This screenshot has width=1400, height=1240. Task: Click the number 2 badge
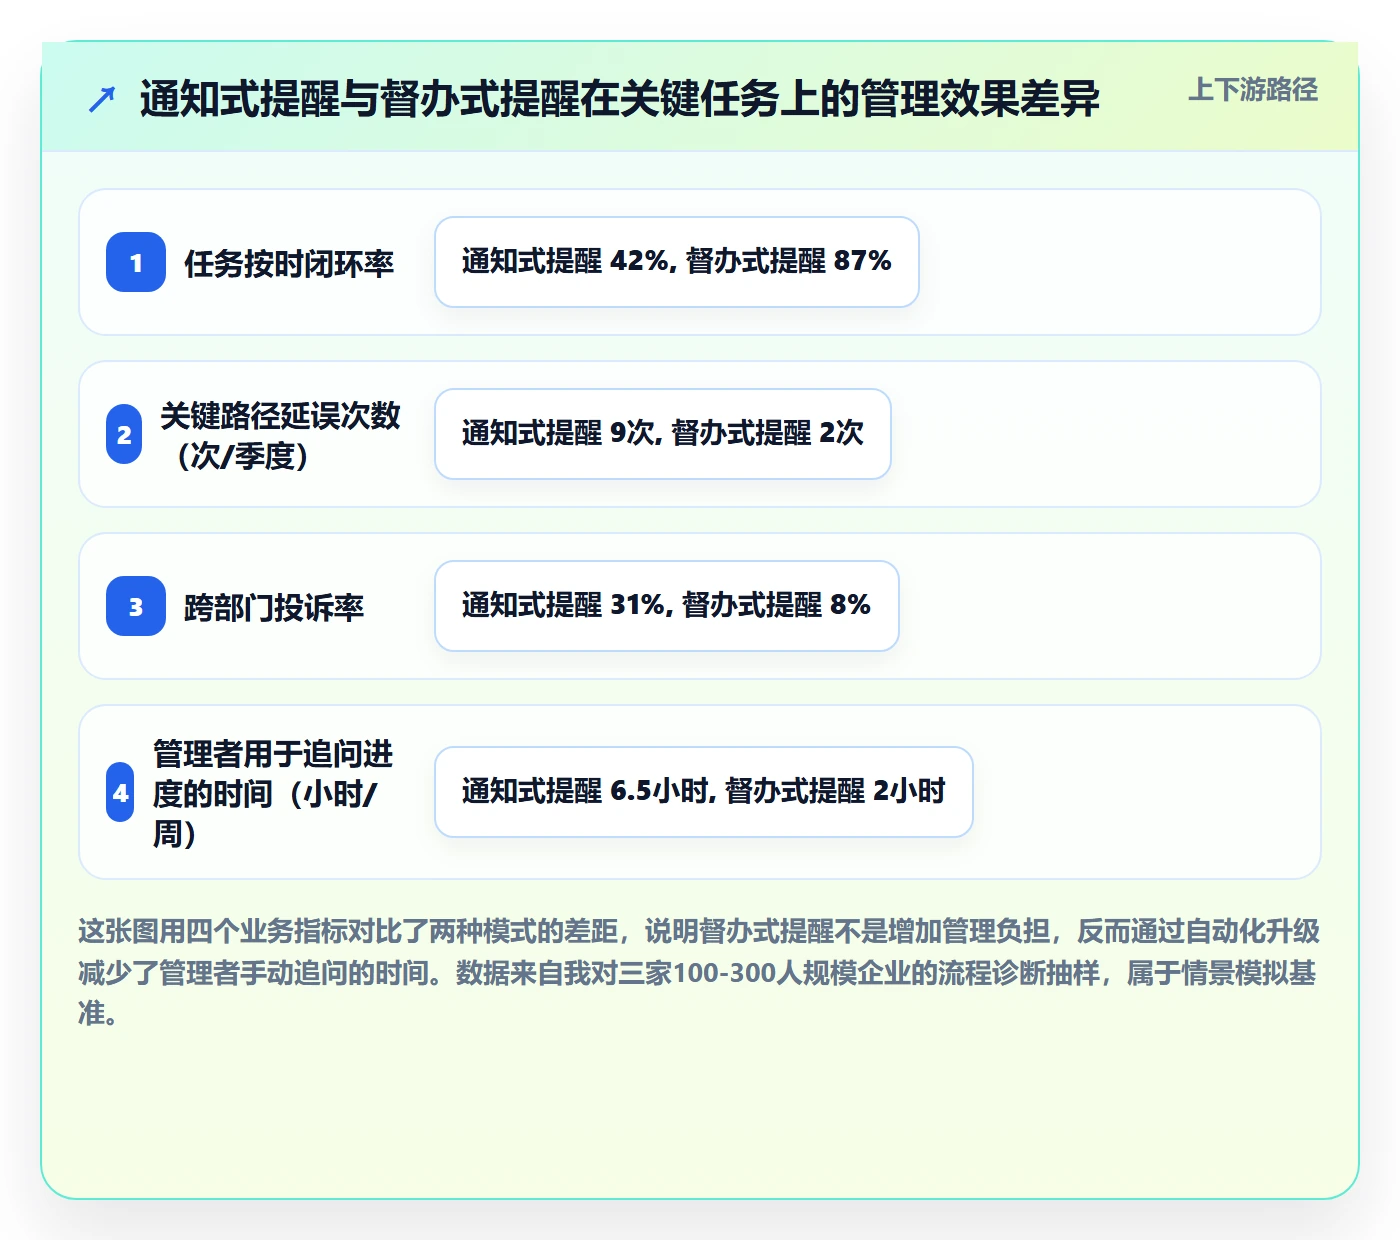124,434
